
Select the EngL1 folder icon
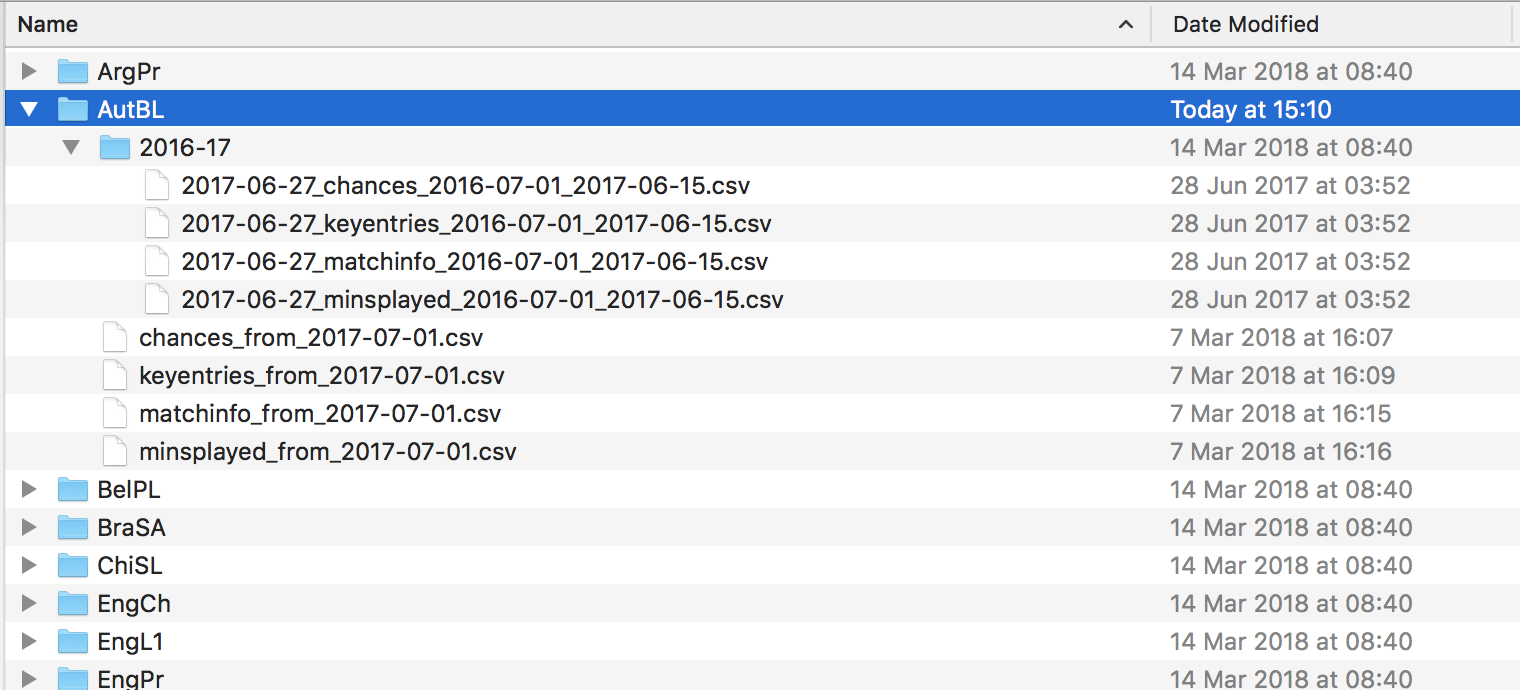click(x=73, y=641)
